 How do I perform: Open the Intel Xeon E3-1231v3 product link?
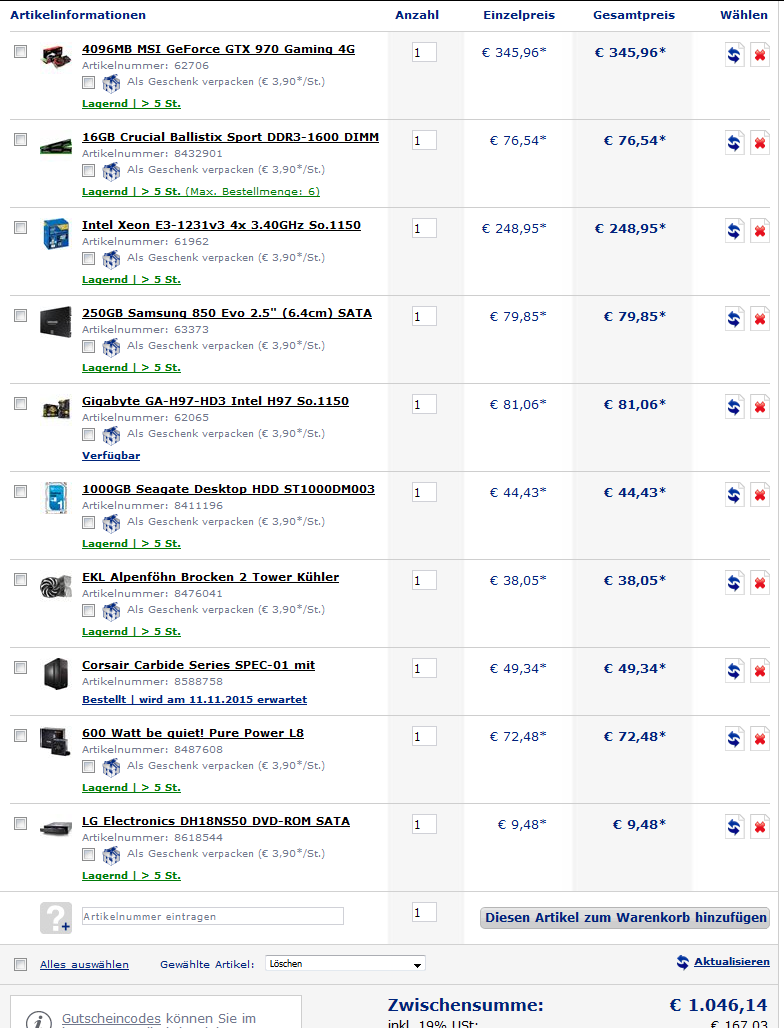tap(221, 225)
